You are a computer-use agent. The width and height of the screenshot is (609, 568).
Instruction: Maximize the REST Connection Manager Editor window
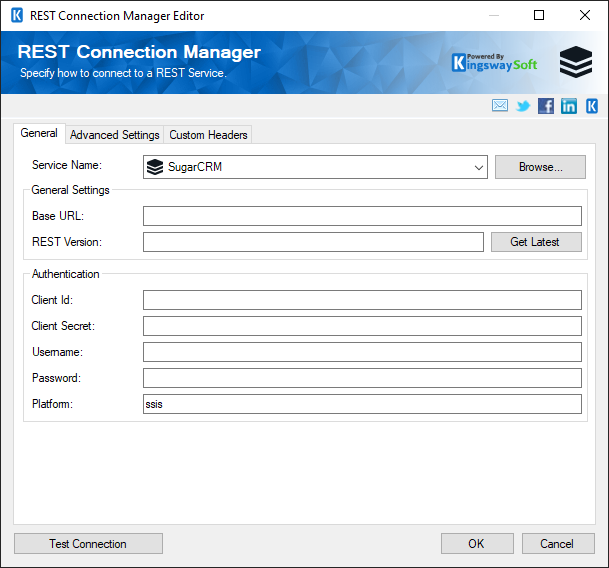point(539,15)
